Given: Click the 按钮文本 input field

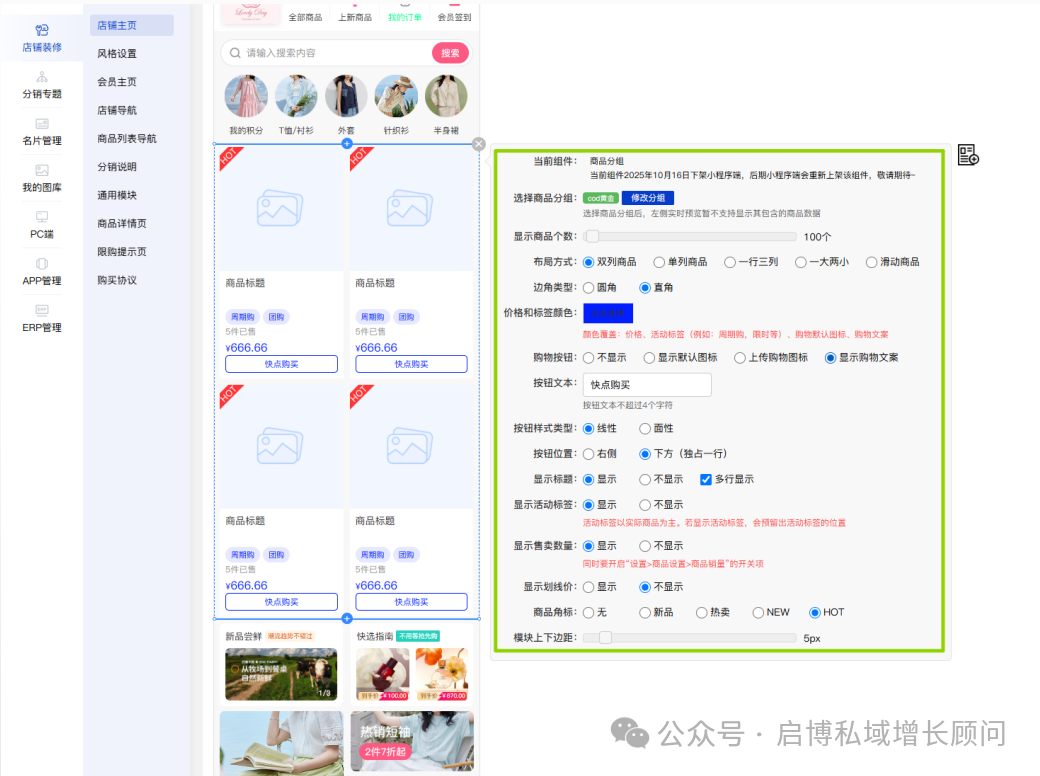Looking at the screenshot, I should 647,385.
